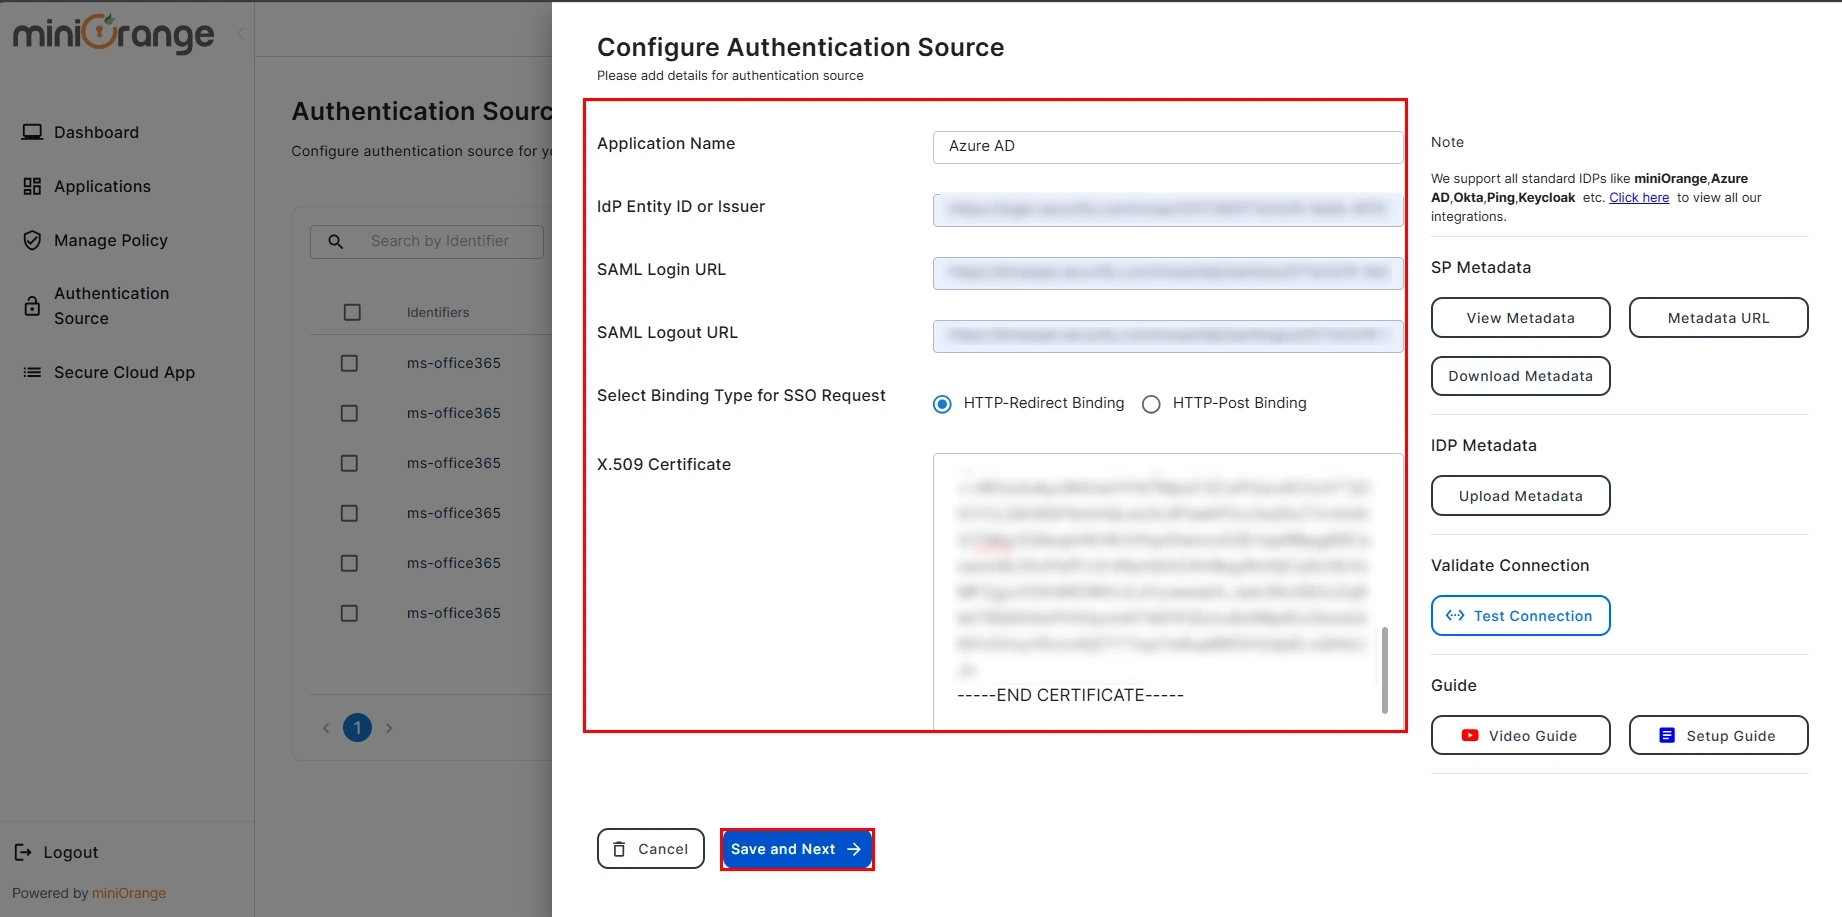Check the fourth ms-office365 row checkbox
Viewport: 1842px width, 917px height.
[349, 513]
